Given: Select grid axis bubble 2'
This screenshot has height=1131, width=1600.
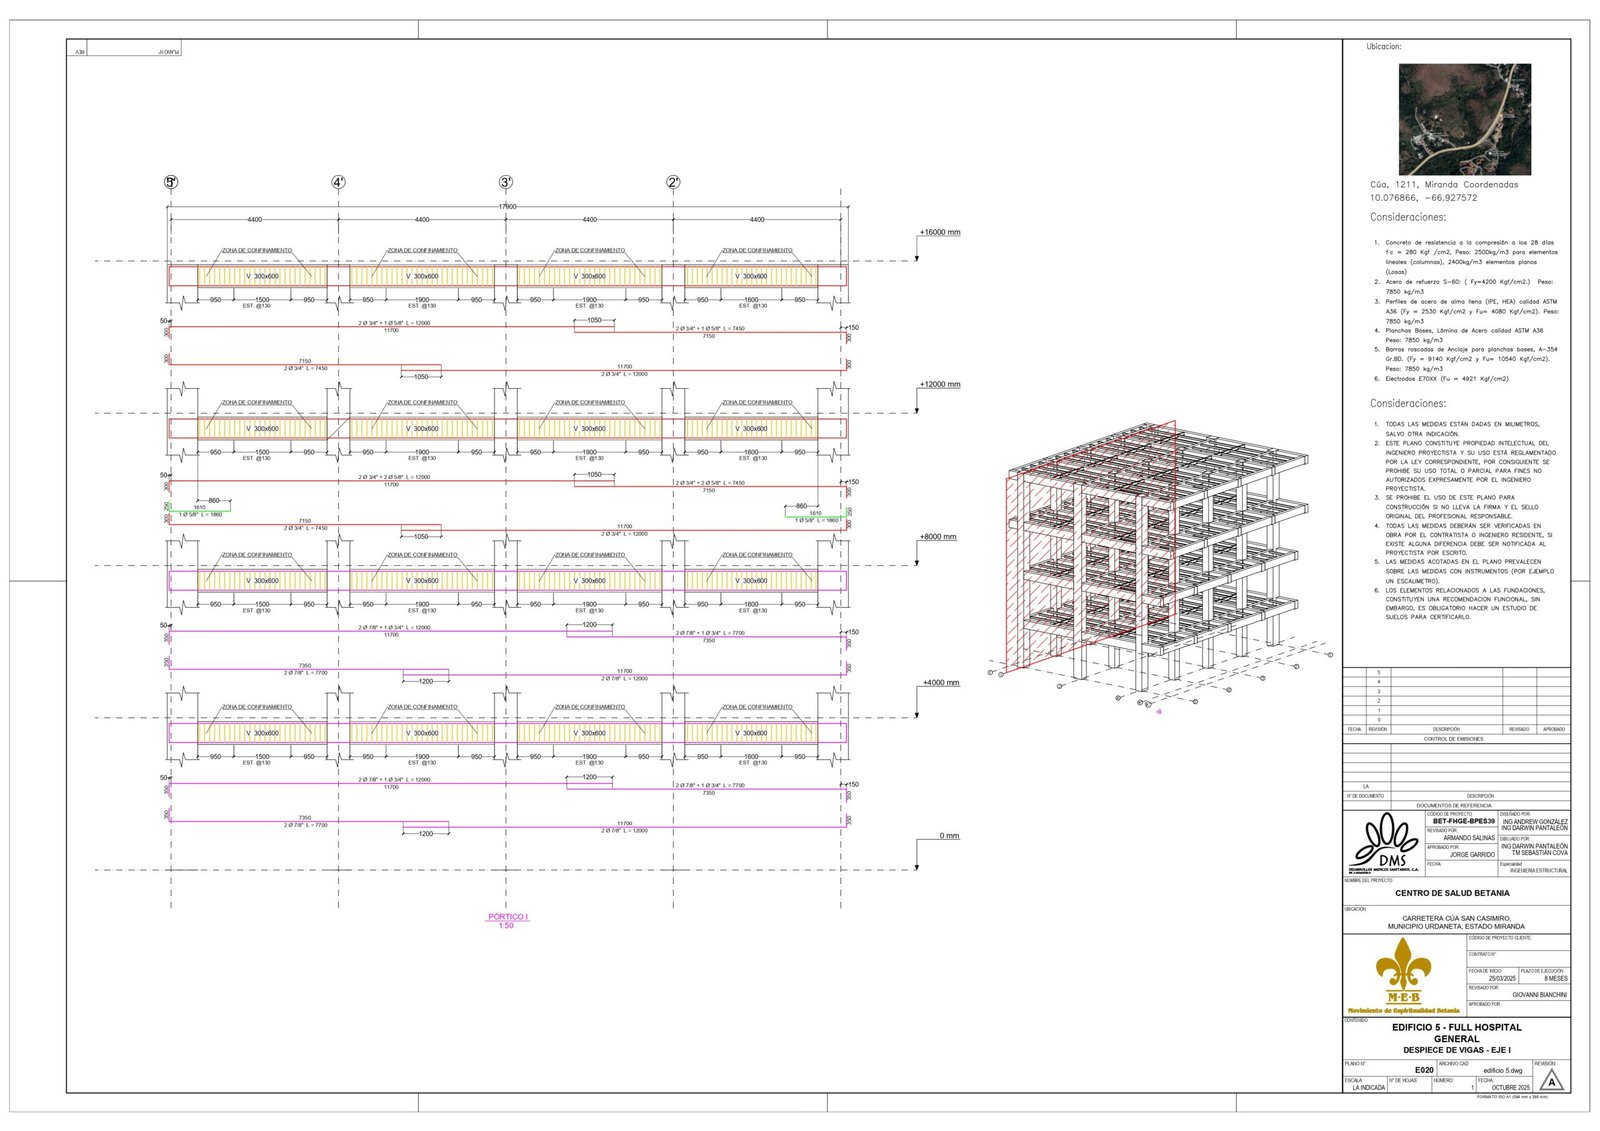Looking at the screenshot, I should 673,182.
